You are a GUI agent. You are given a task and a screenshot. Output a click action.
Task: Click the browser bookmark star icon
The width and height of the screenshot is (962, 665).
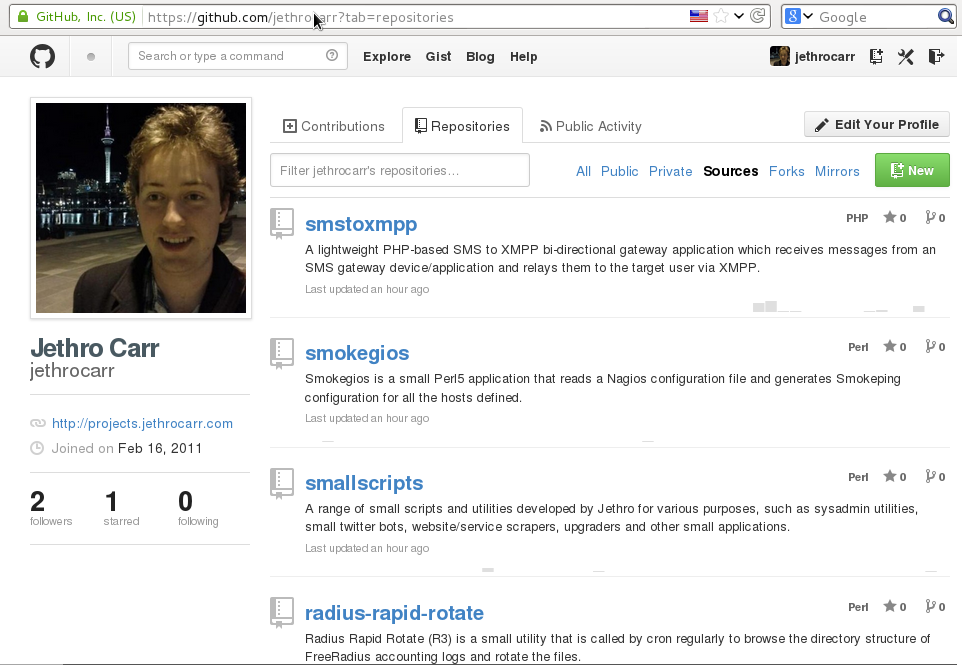(722, 16)
